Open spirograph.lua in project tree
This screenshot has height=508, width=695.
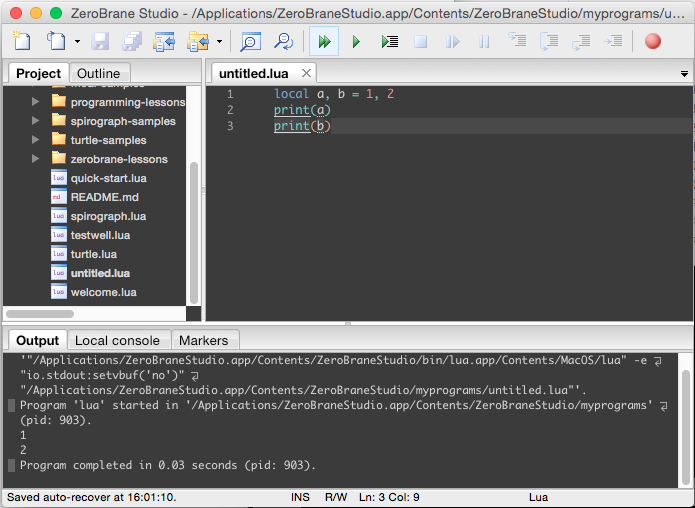click(x=109, y=216)
